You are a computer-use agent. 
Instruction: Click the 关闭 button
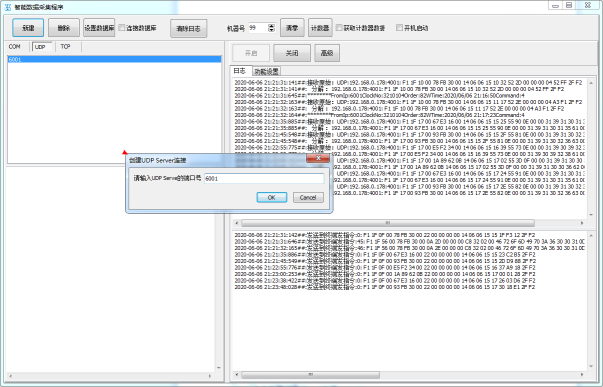point(292,53)
